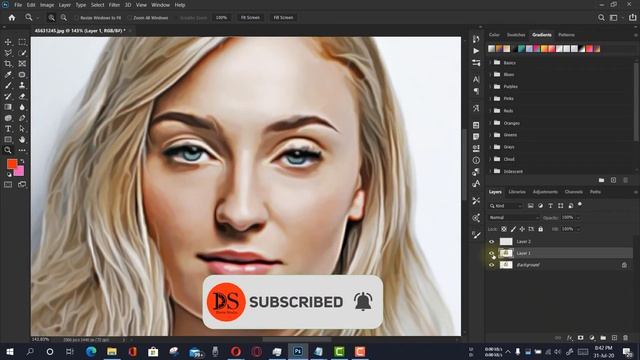Expand the Purples gradient folder
This screenshot has width=640, height=360.
(x=490, y=87)
